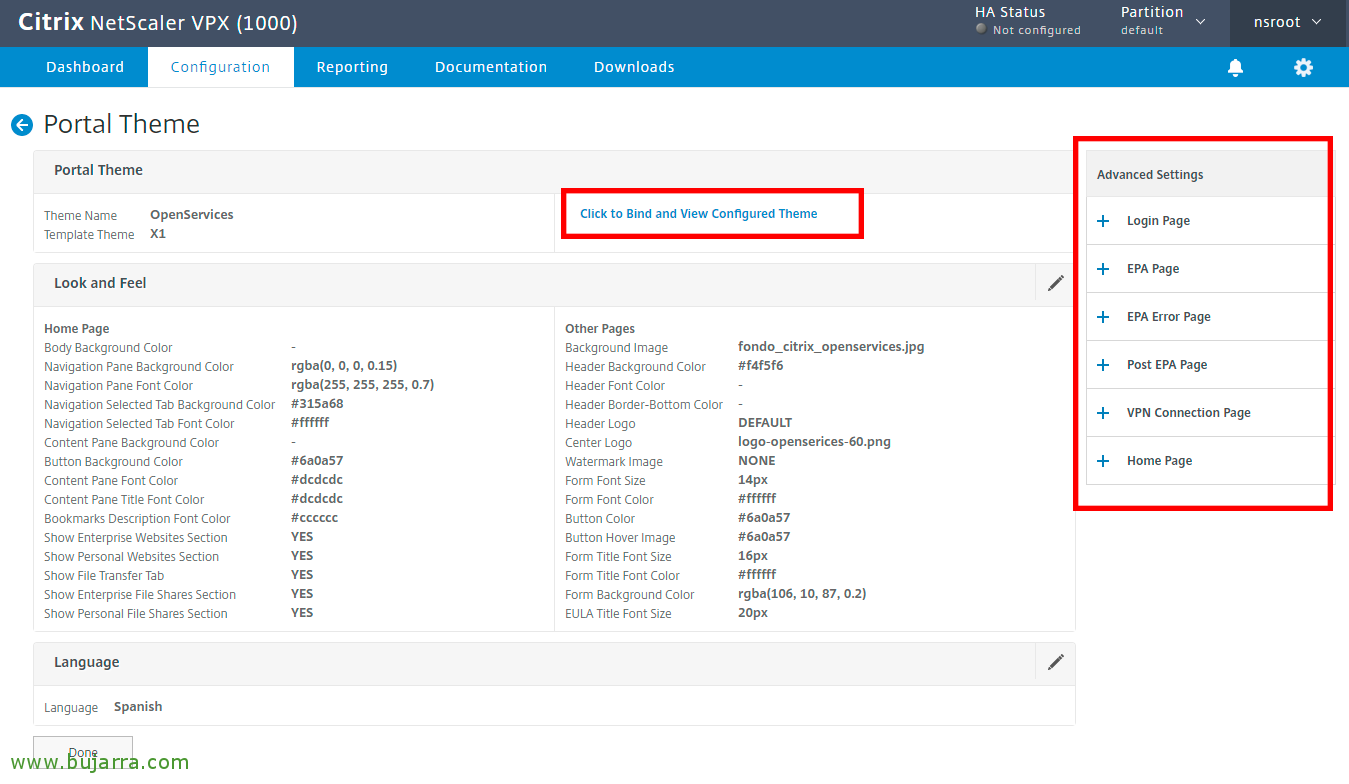Edit Language section with pencil icon
Viewport: 1349px width, 784px height.
(x=1056, y=662)
